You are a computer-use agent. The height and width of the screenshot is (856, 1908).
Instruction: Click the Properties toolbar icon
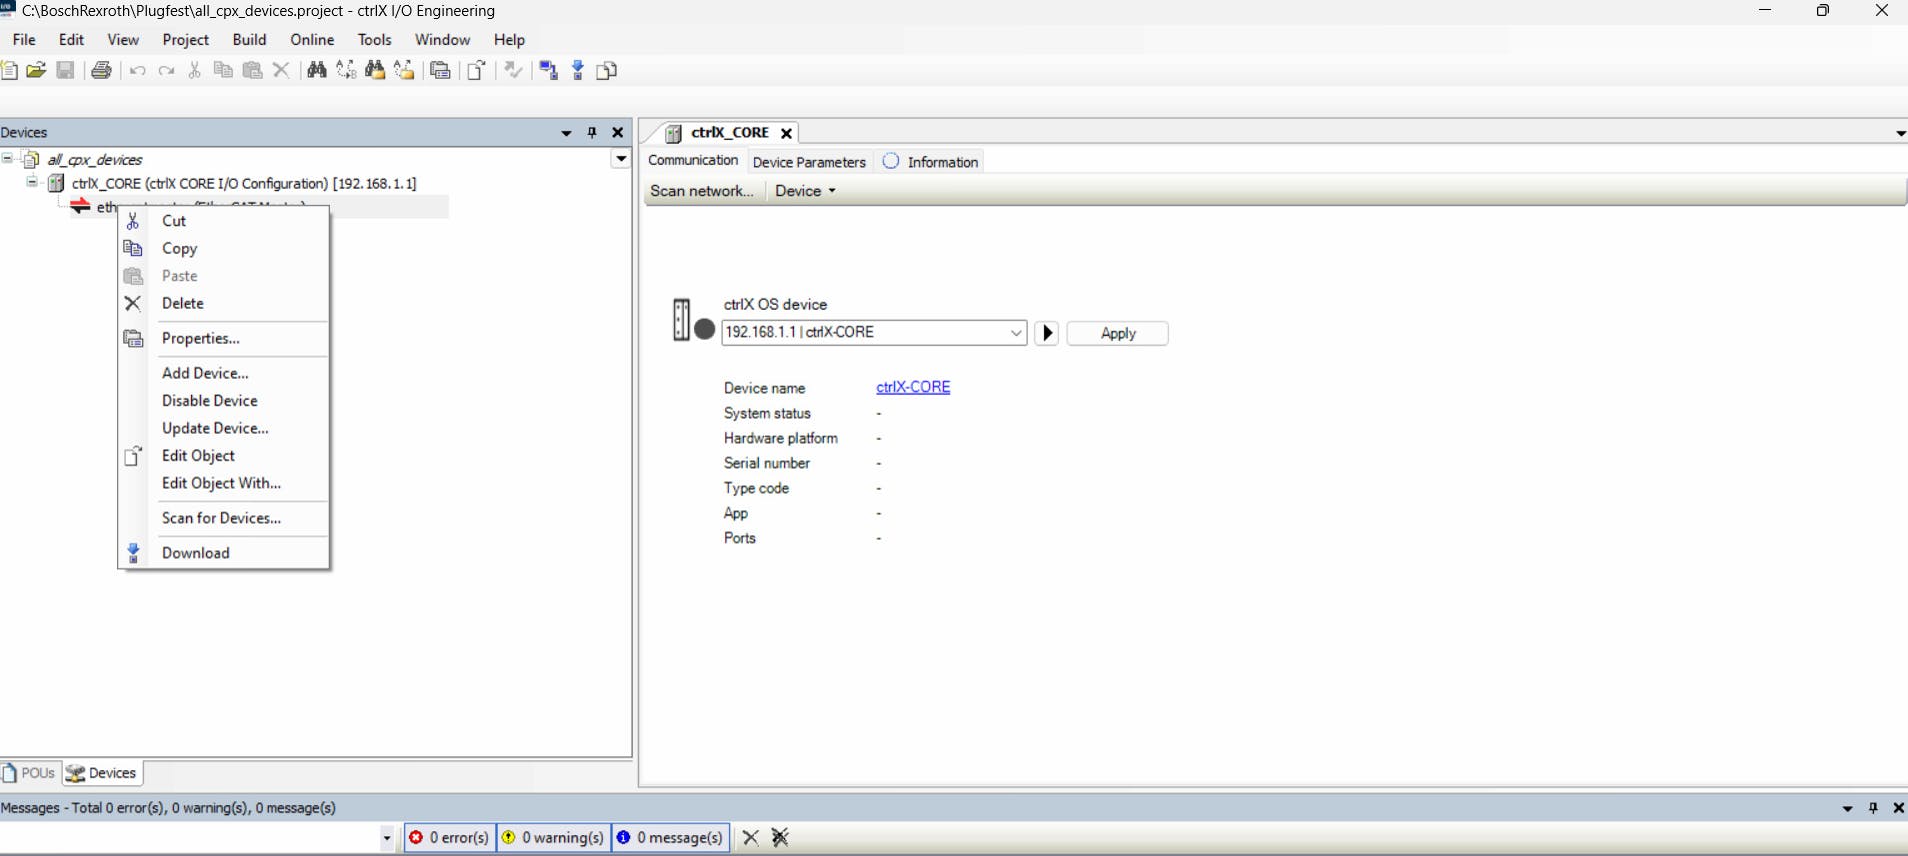(x=440, y=70)
